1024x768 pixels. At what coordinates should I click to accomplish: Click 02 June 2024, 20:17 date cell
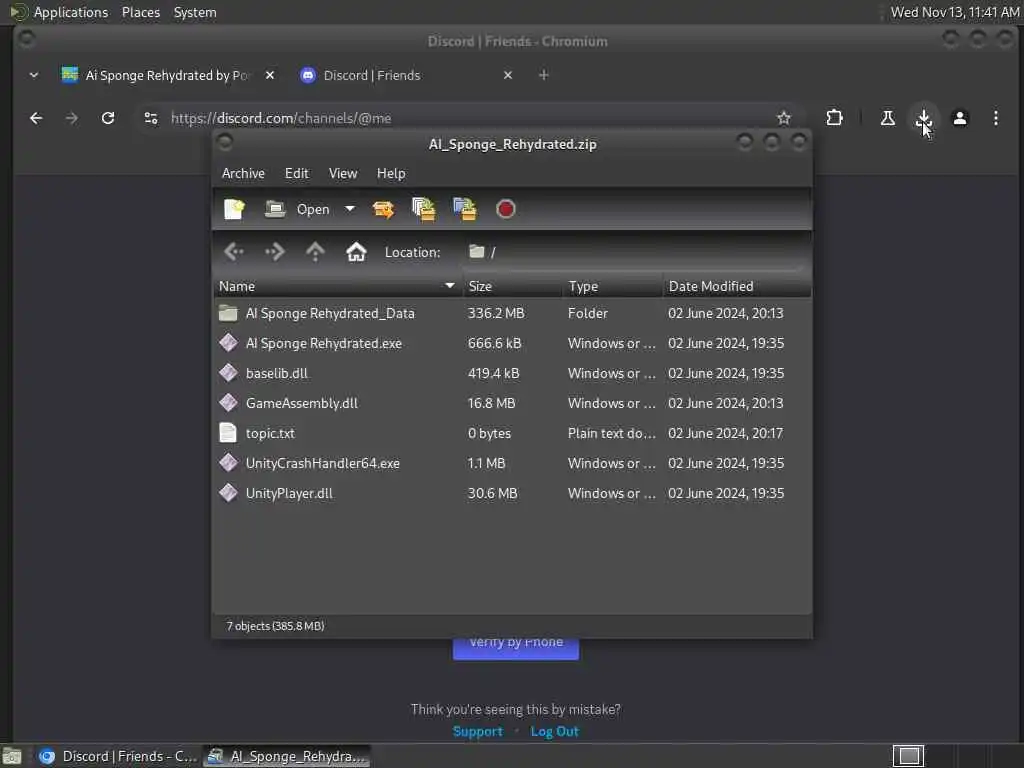[x=725, y=434]
